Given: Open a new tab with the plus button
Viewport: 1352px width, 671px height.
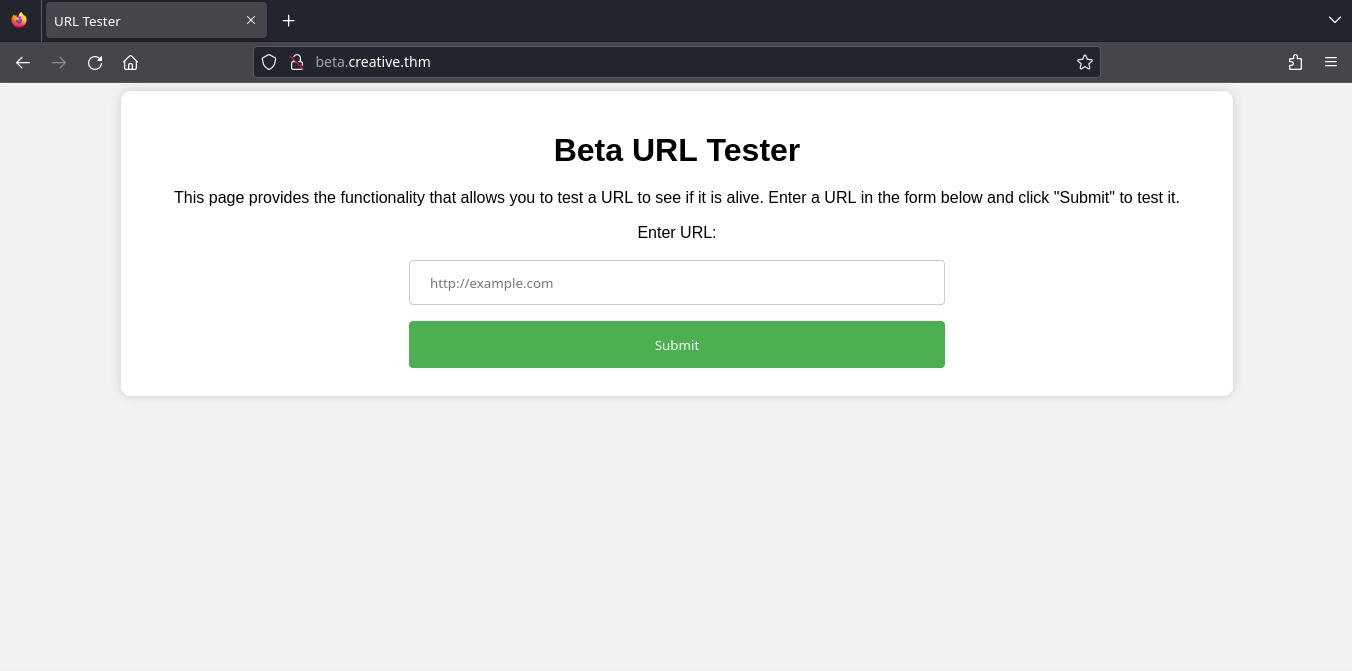Looking at the screenshot, I should tap(289, 21).
